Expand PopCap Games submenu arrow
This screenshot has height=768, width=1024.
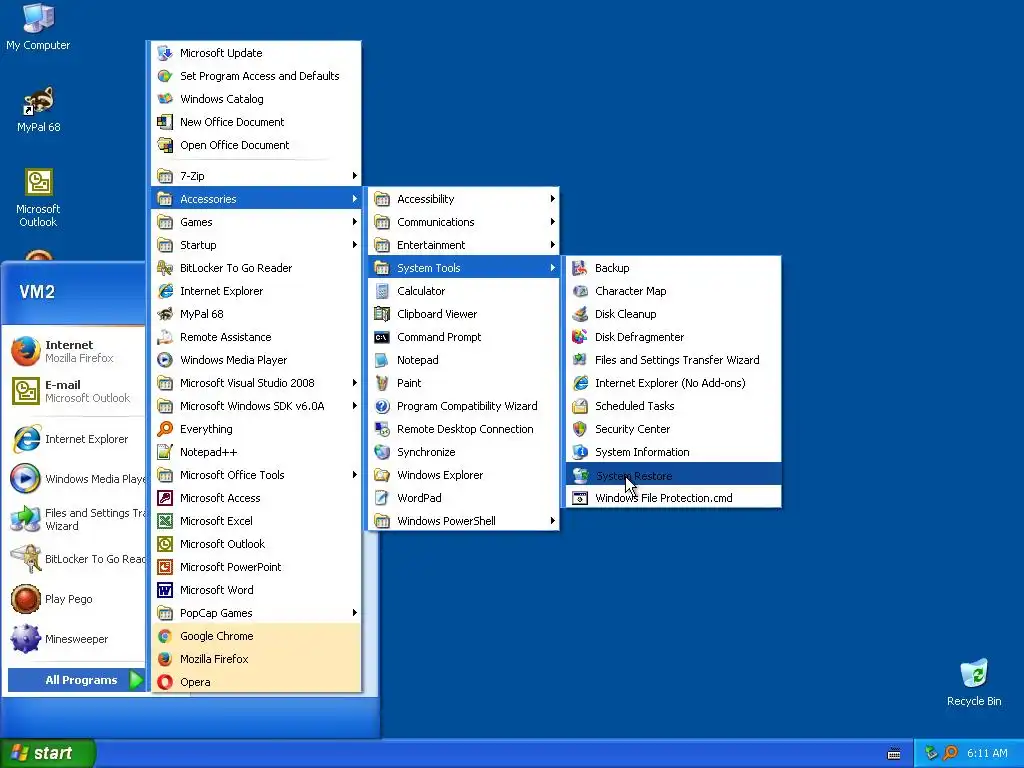[355, 613]
